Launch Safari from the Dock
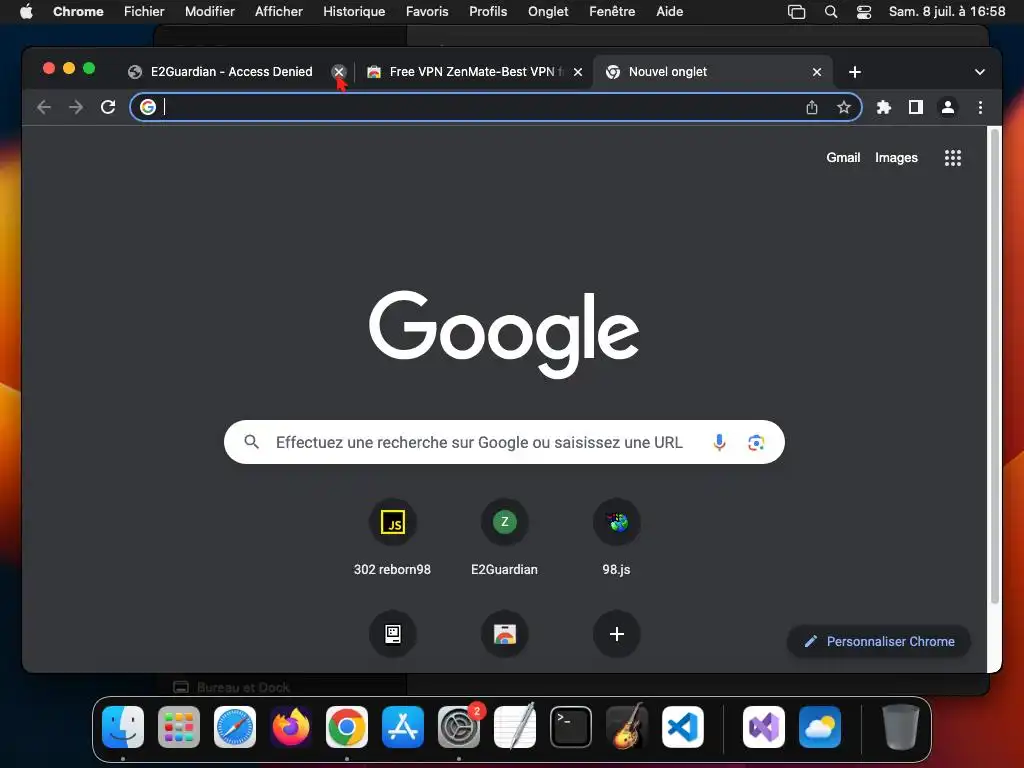1024x768 pixels. (x=234, y=727)
